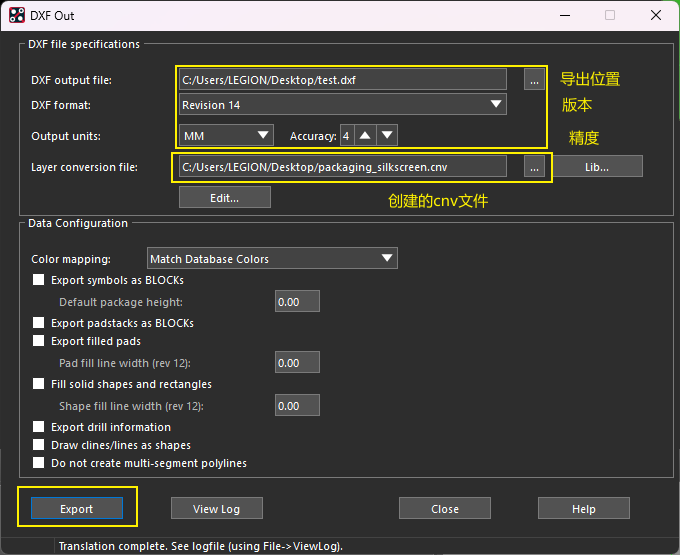
Task: Toggle Export padstacks as BLOCKs
Action: click(x=39, y=323)
